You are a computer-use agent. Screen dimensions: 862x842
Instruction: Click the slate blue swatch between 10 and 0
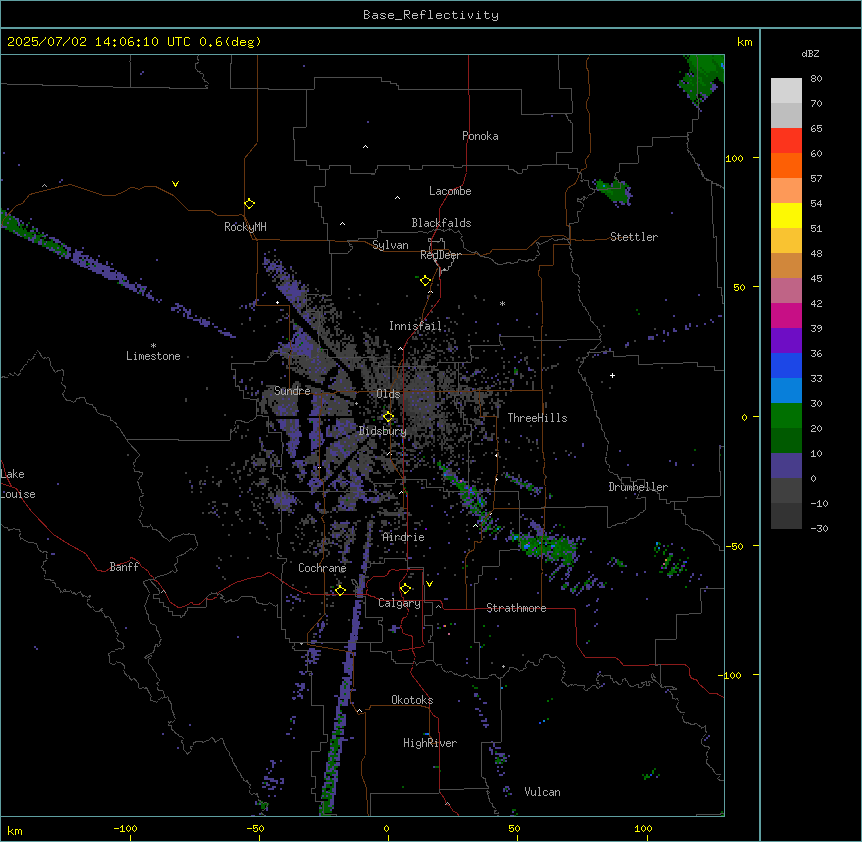click(x=786, y=466)
